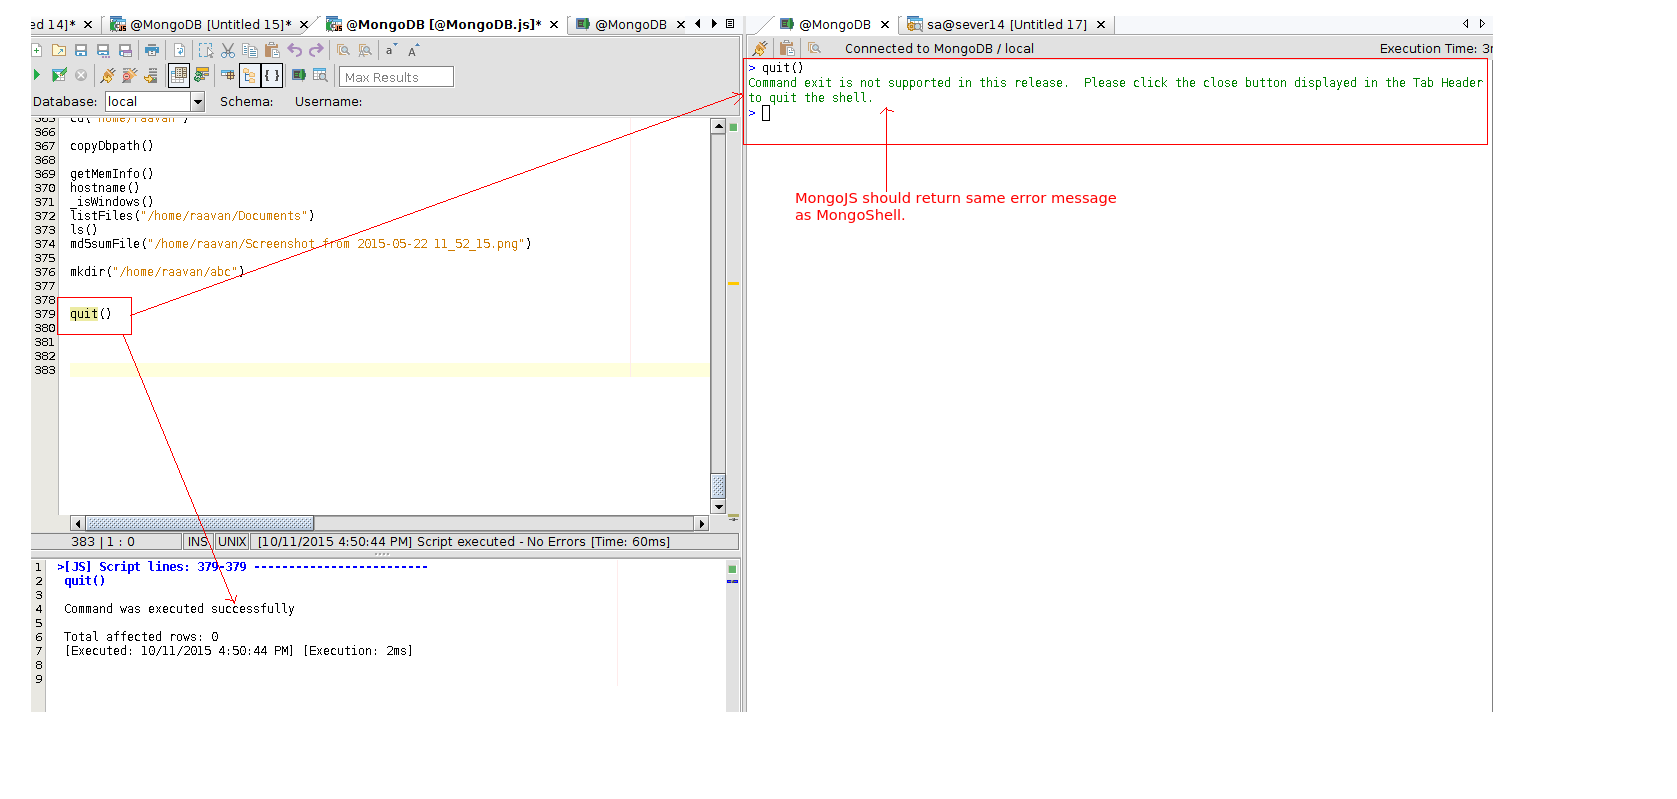Save the current script file
This screenshot has height=799, width=1677.
(81, 50)
